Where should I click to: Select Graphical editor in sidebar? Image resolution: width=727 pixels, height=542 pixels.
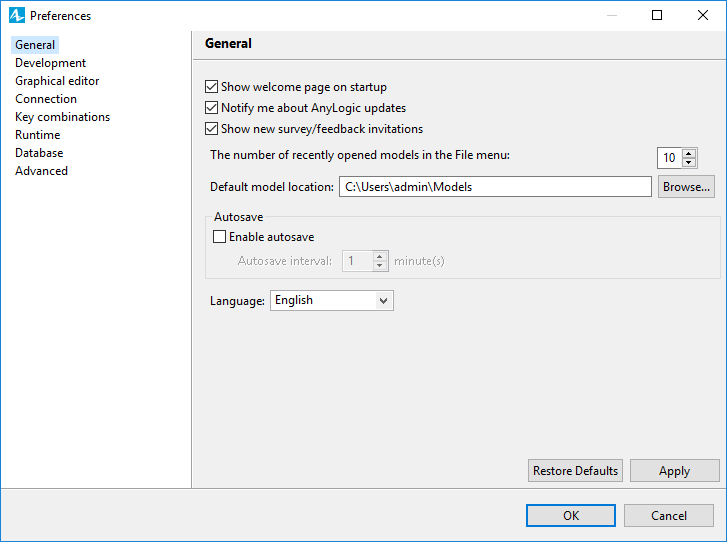(x=57, y=81)
